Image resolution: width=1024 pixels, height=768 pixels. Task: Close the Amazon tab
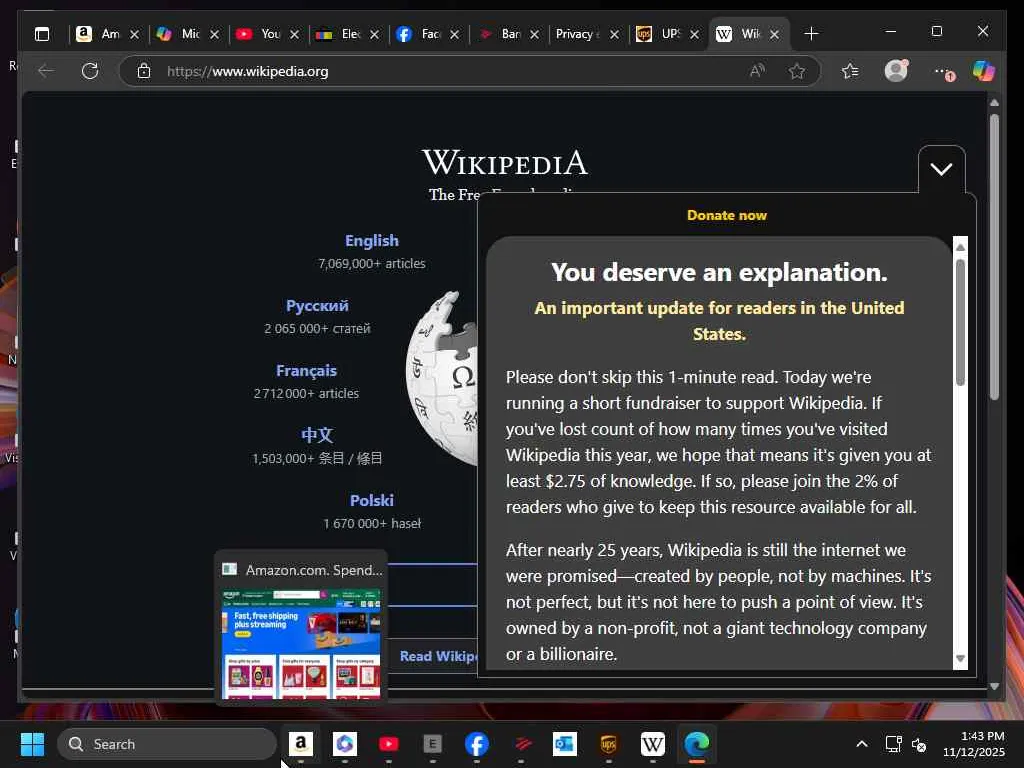pyautogui.click(x=135, y=34)
